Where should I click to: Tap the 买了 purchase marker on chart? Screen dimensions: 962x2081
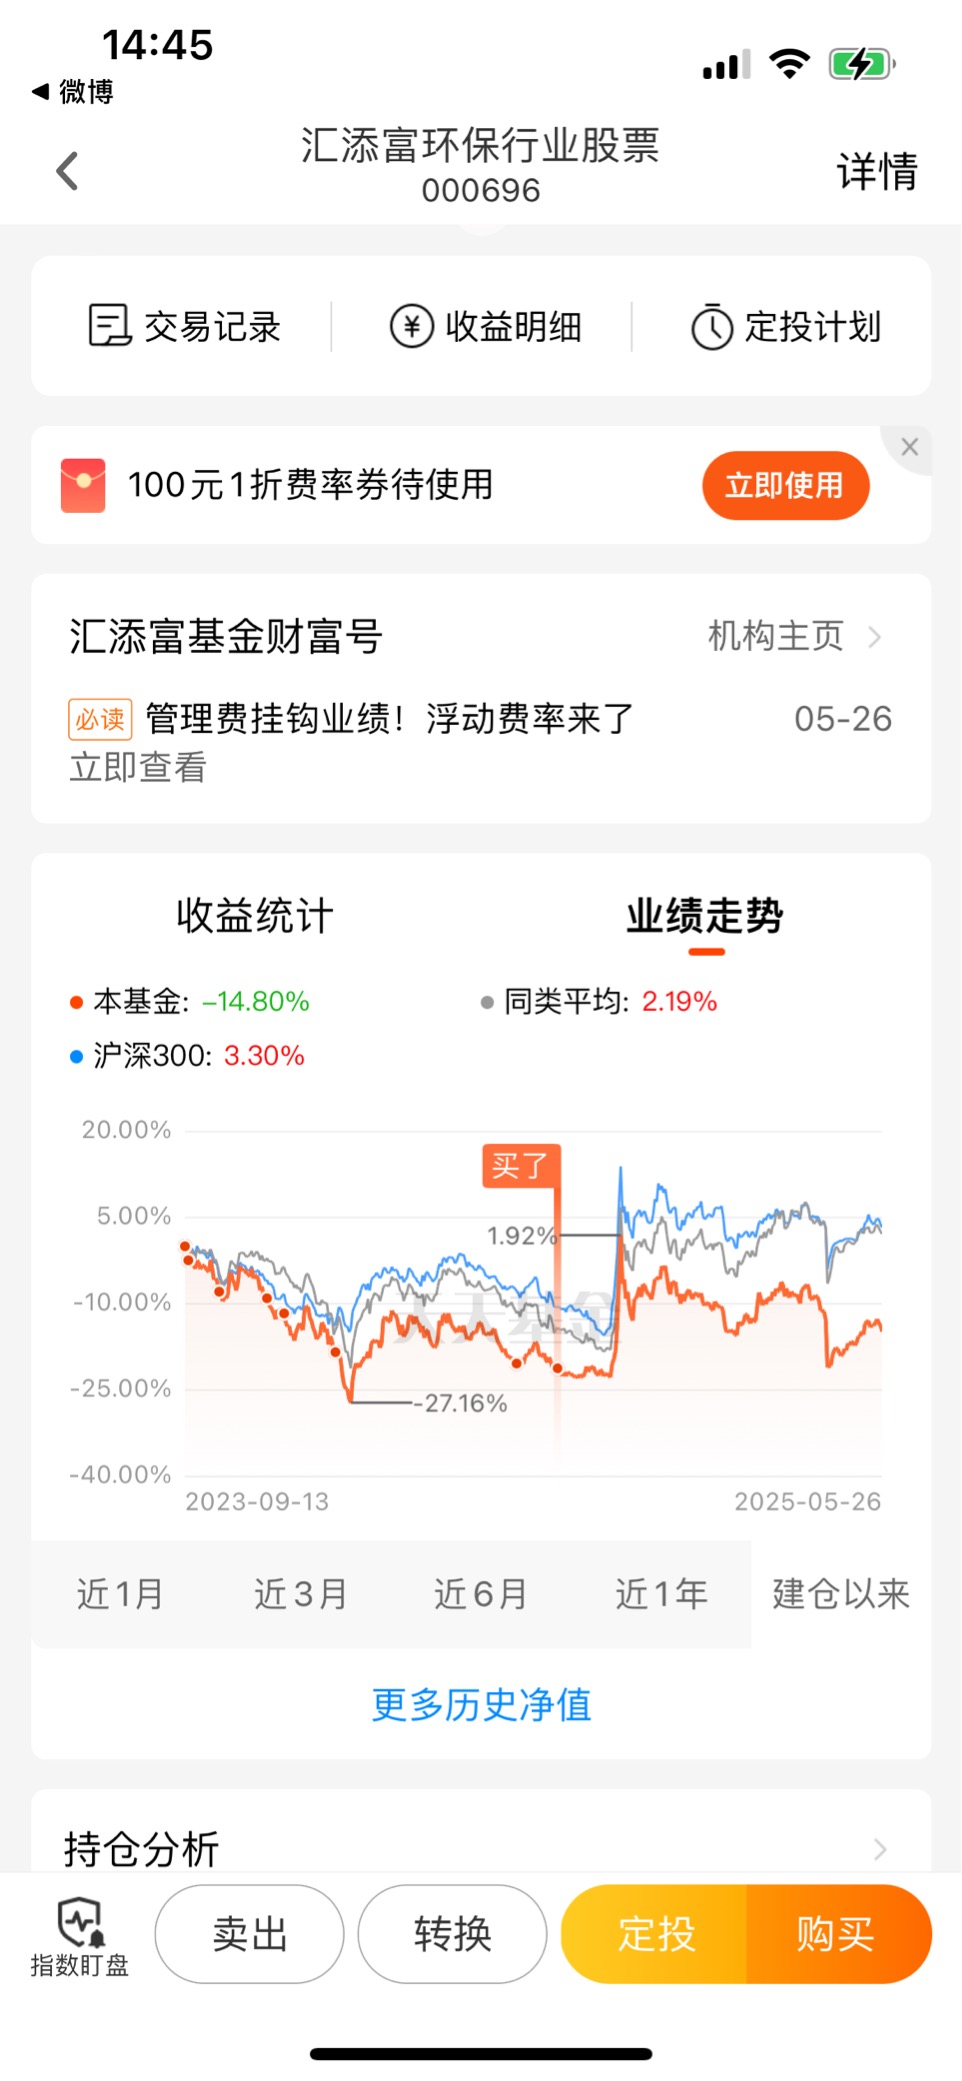click(521, 1165)
